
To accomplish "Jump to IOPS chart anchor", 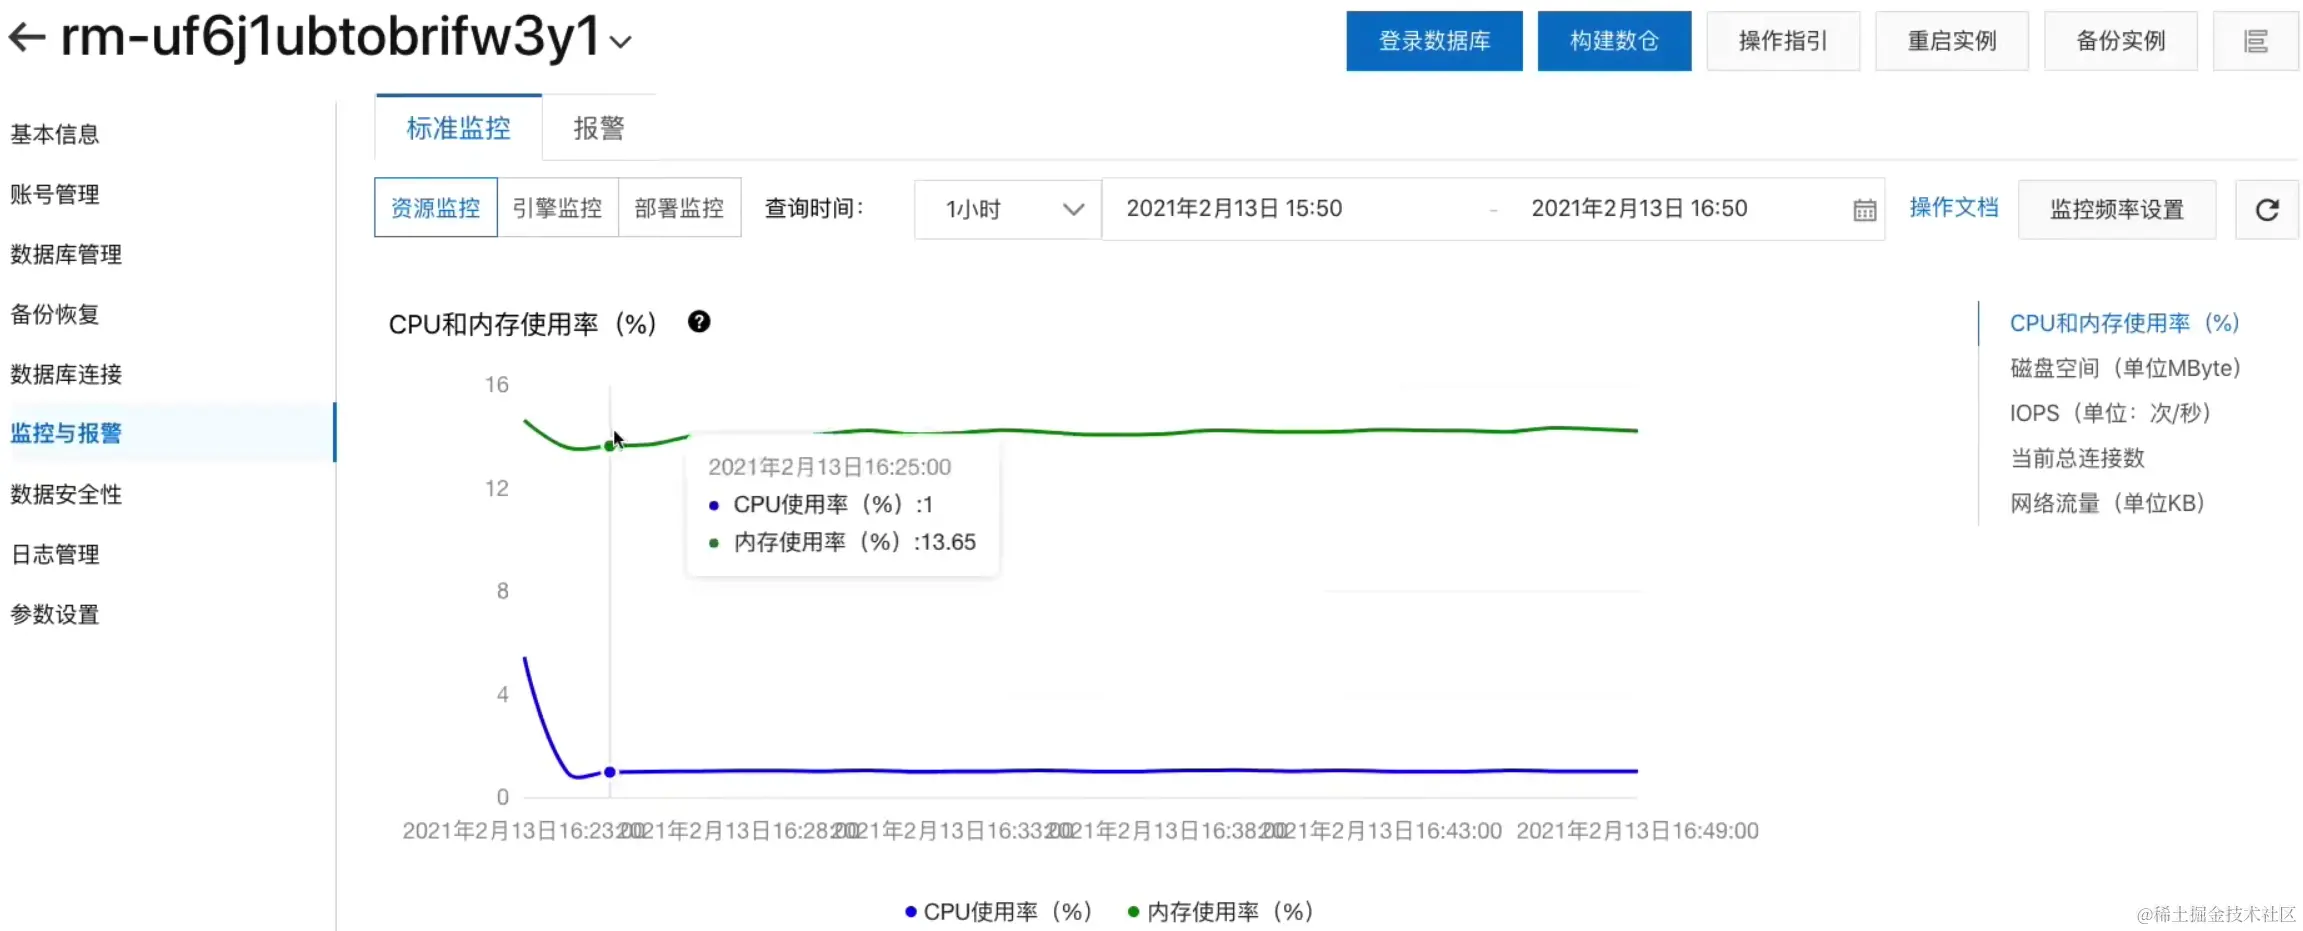I will (2110, 413).
